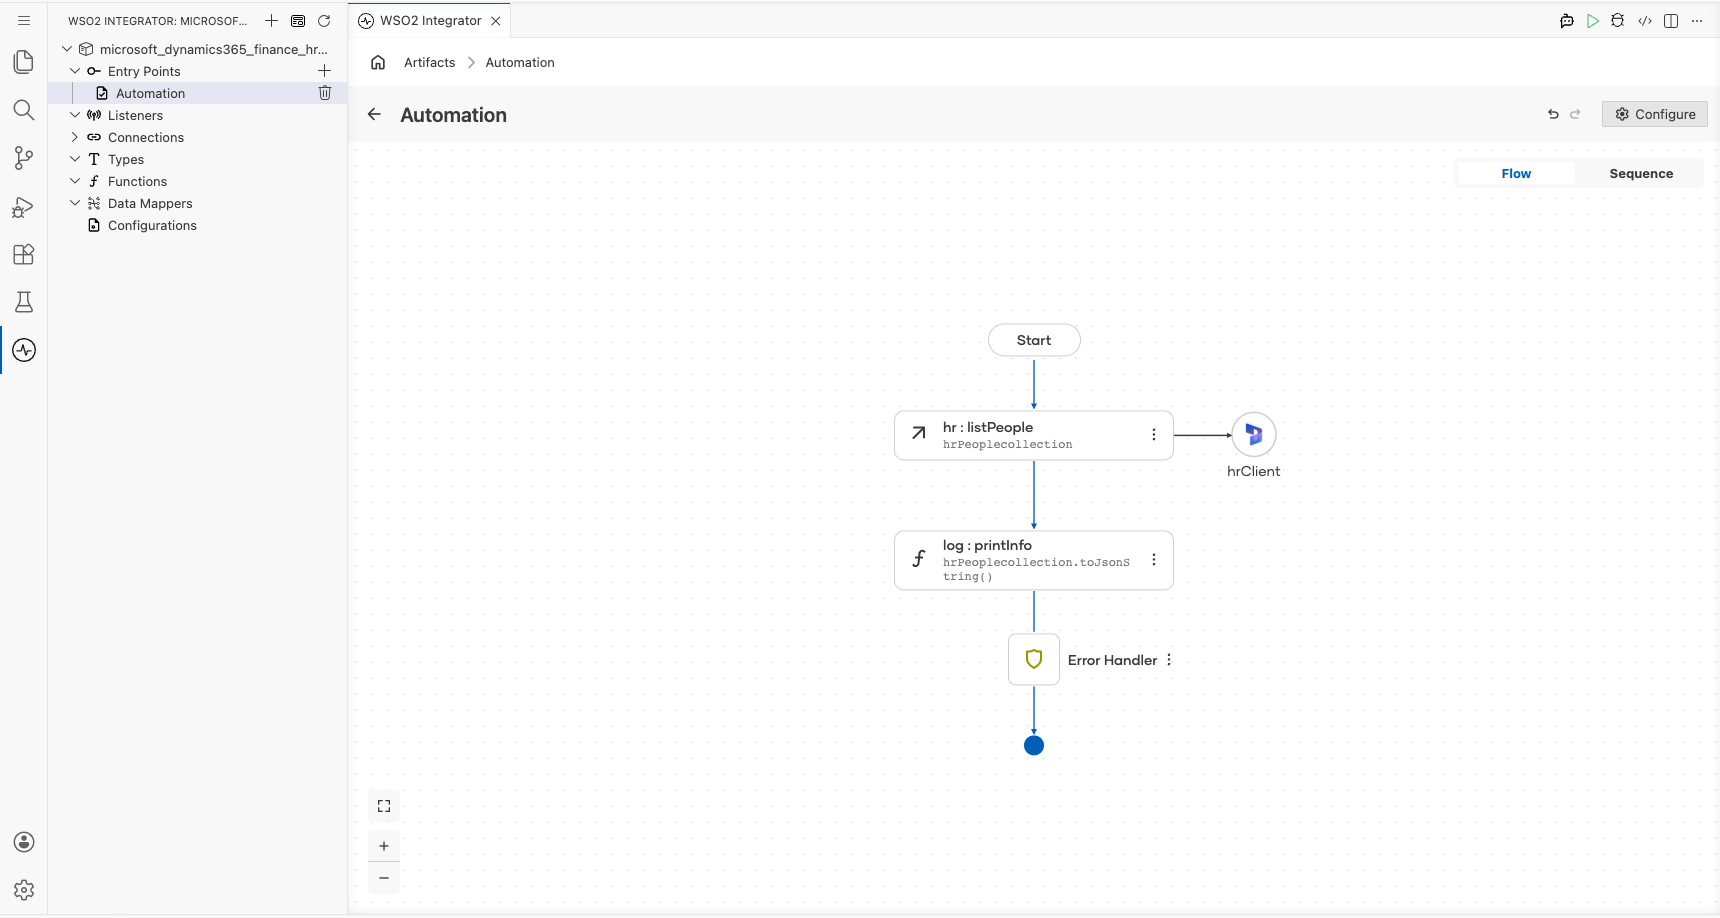Collapse the Functions section
Viewport: 1720px width, 918px height.
click(75, 181)
